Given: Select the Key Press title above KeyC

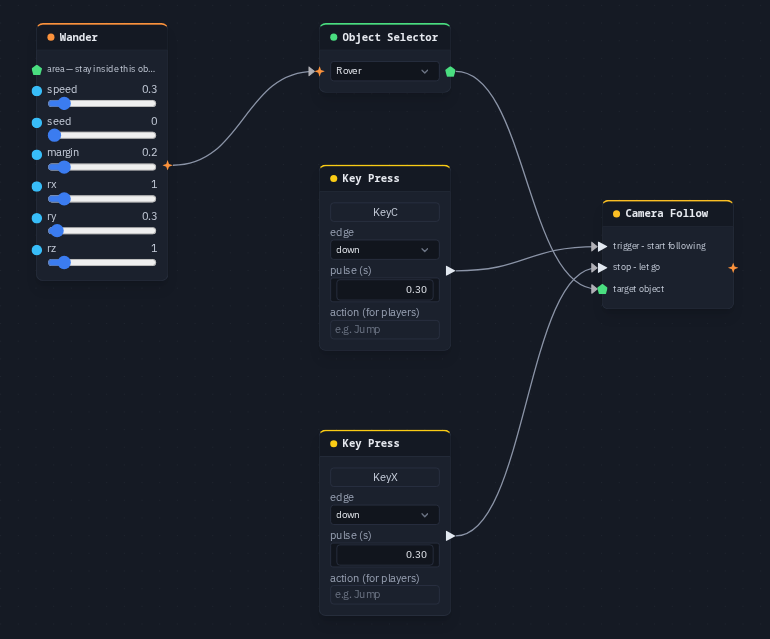Looking at the screenshot, I should (x=371, y=179).
